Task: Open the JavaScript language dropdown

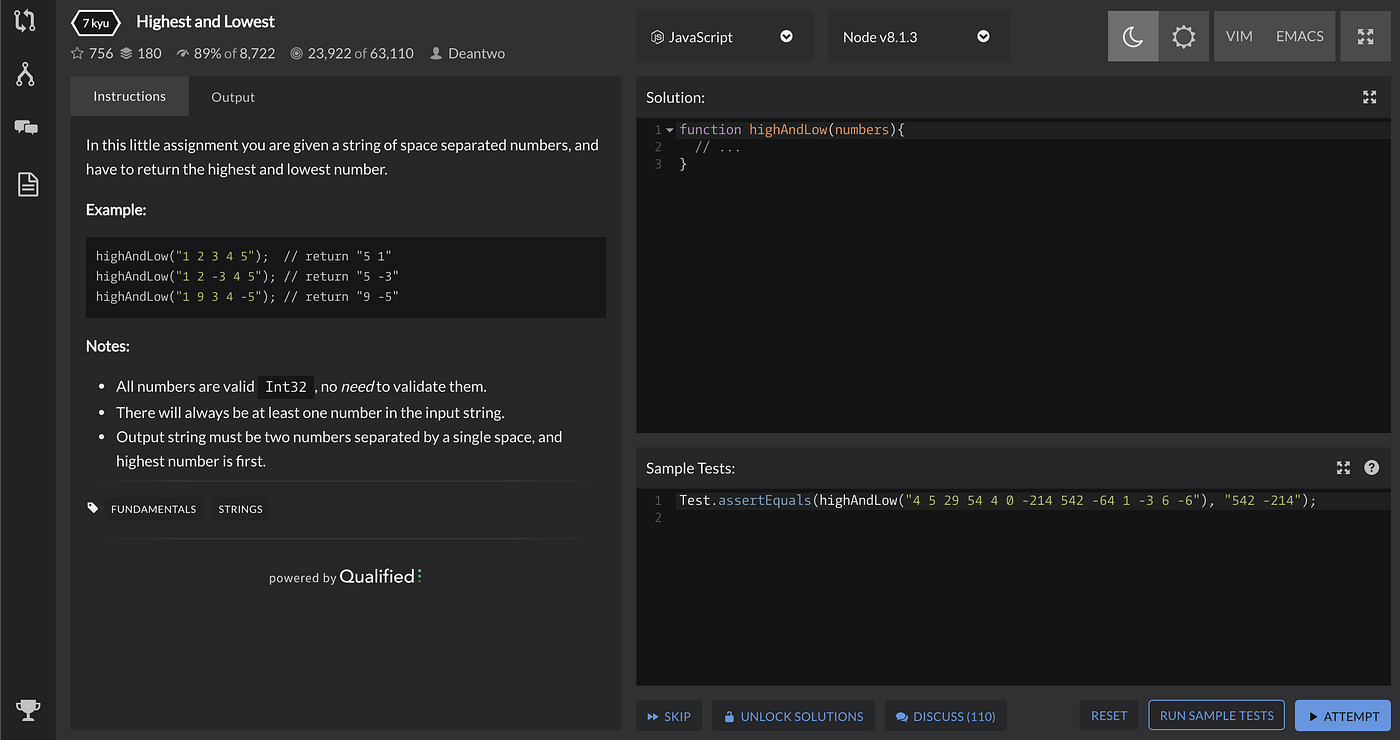Action: 722,37
